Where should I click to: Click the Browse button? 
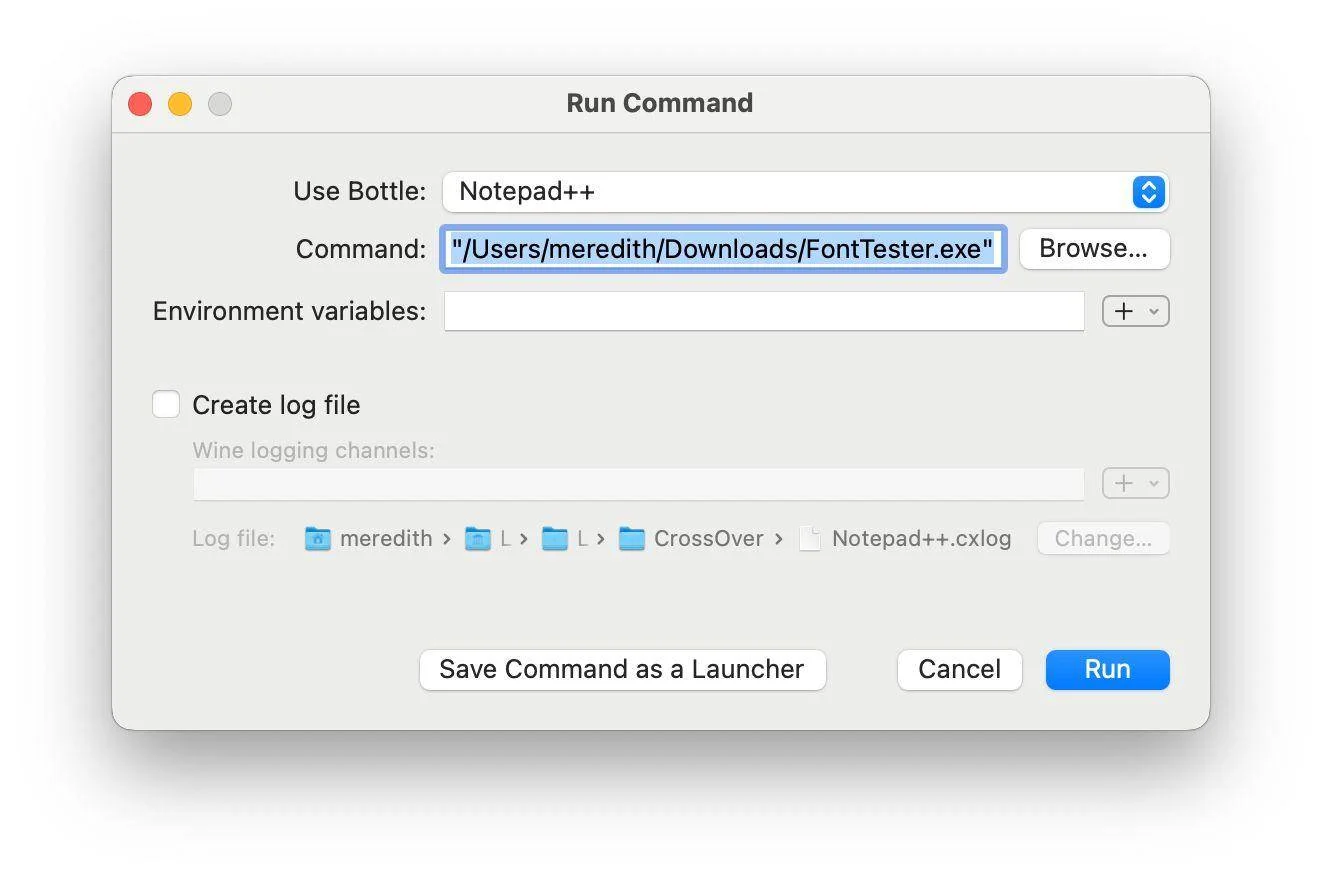[1094, 249]
